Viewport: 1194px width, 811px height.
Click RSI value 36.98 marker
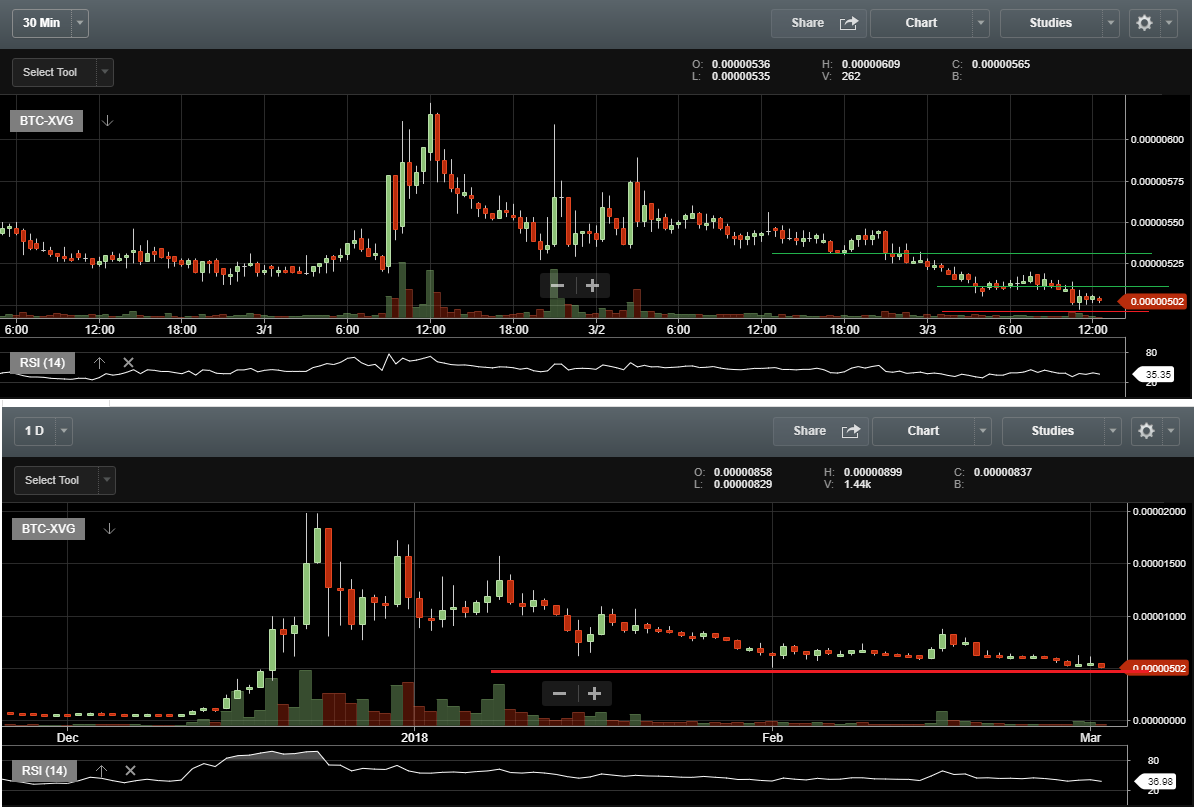click(1156, 781)
